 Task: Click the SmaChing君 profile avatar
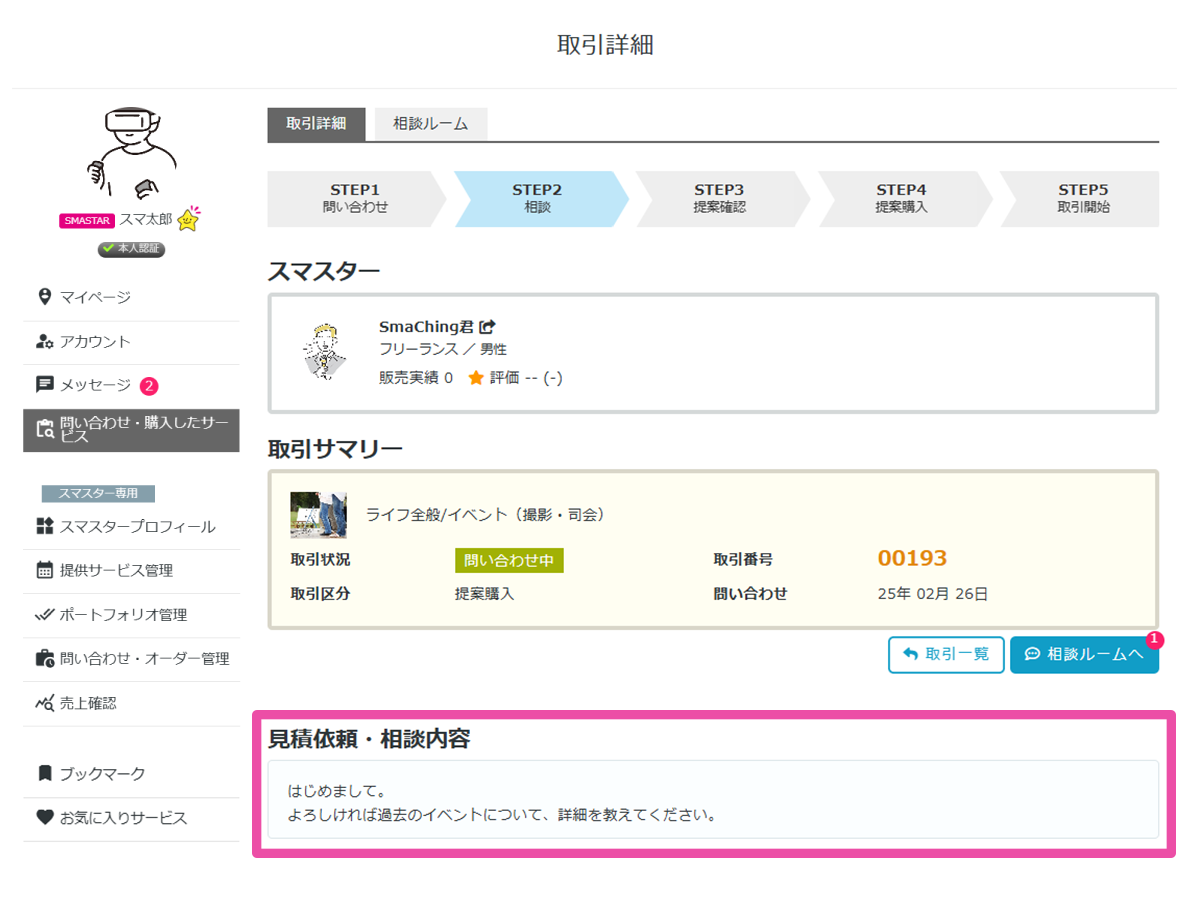pos(323,351)
